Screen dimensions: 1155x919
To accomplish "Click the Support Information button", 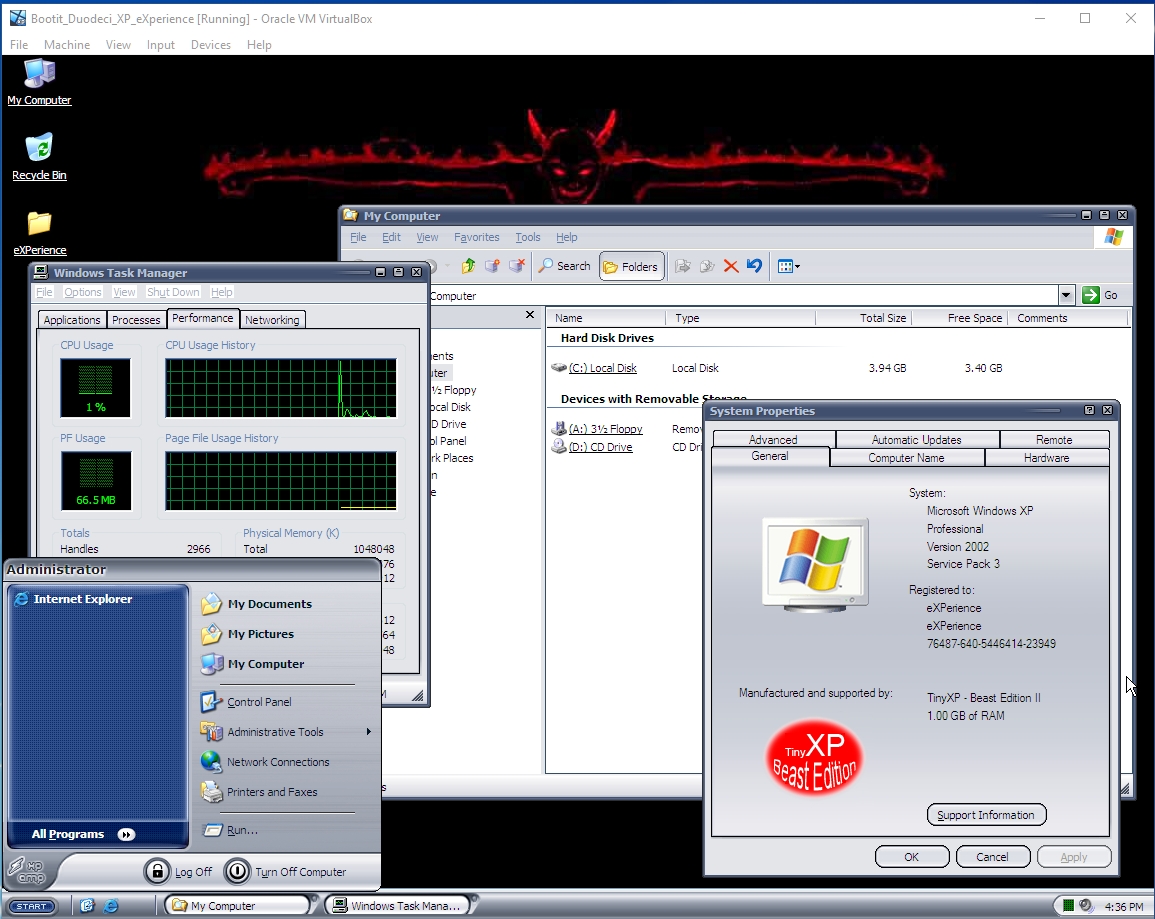I will coord(986,814).
